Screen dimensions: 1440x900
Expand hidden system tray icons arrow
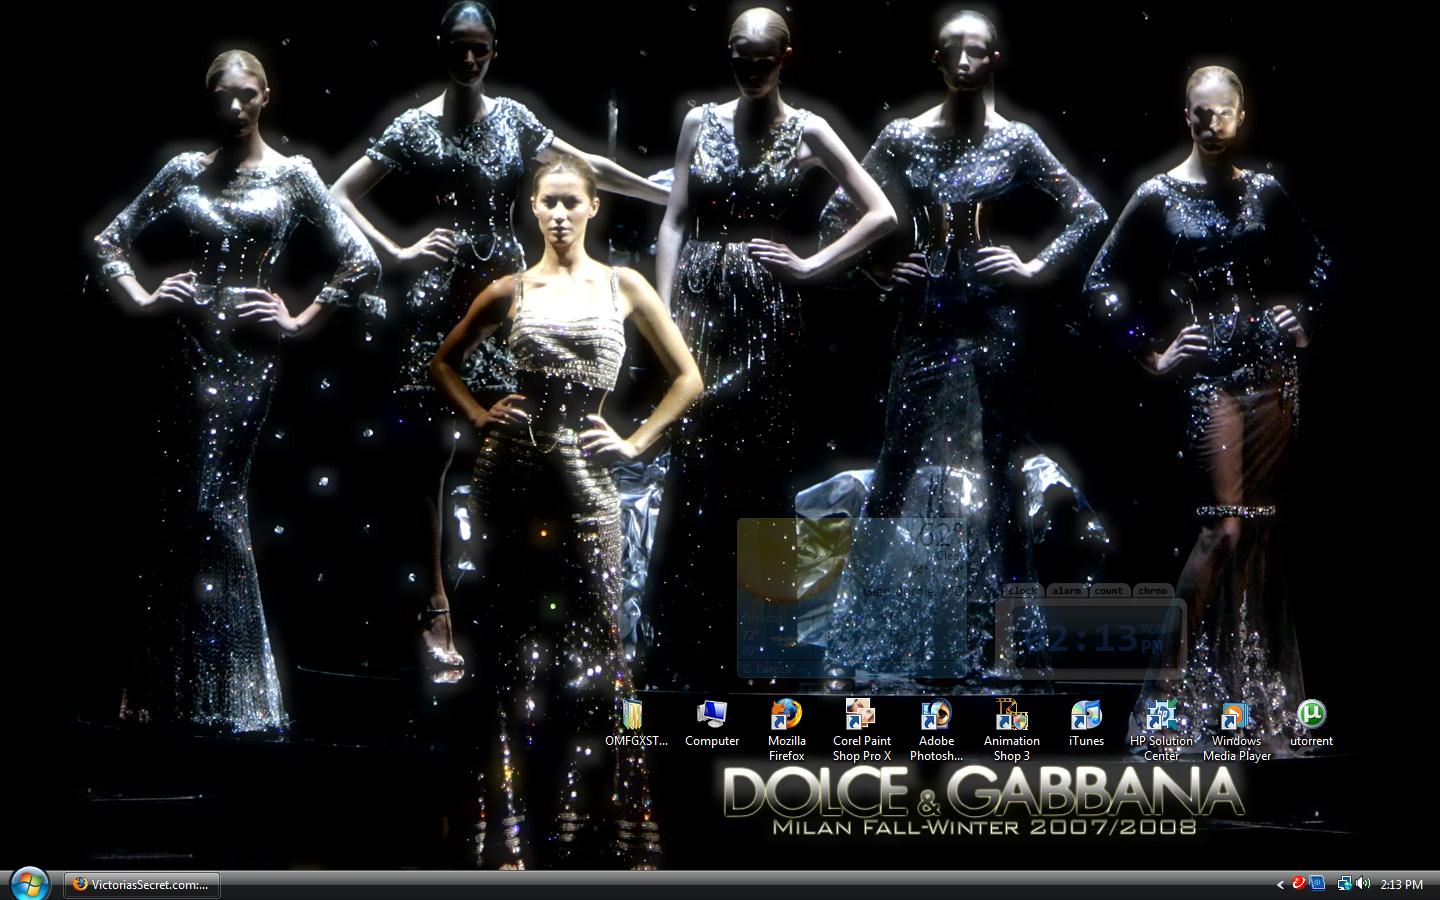(1280, 884)
